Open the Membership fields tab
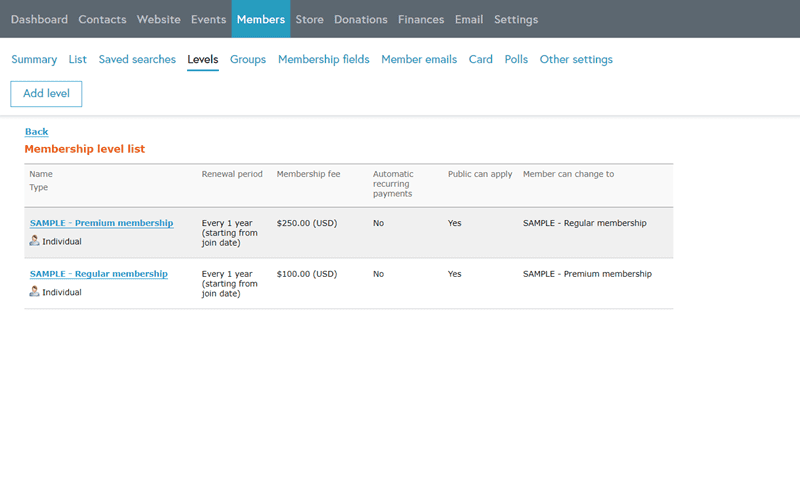This screenshot has width=800, height=489. point(323,59)
